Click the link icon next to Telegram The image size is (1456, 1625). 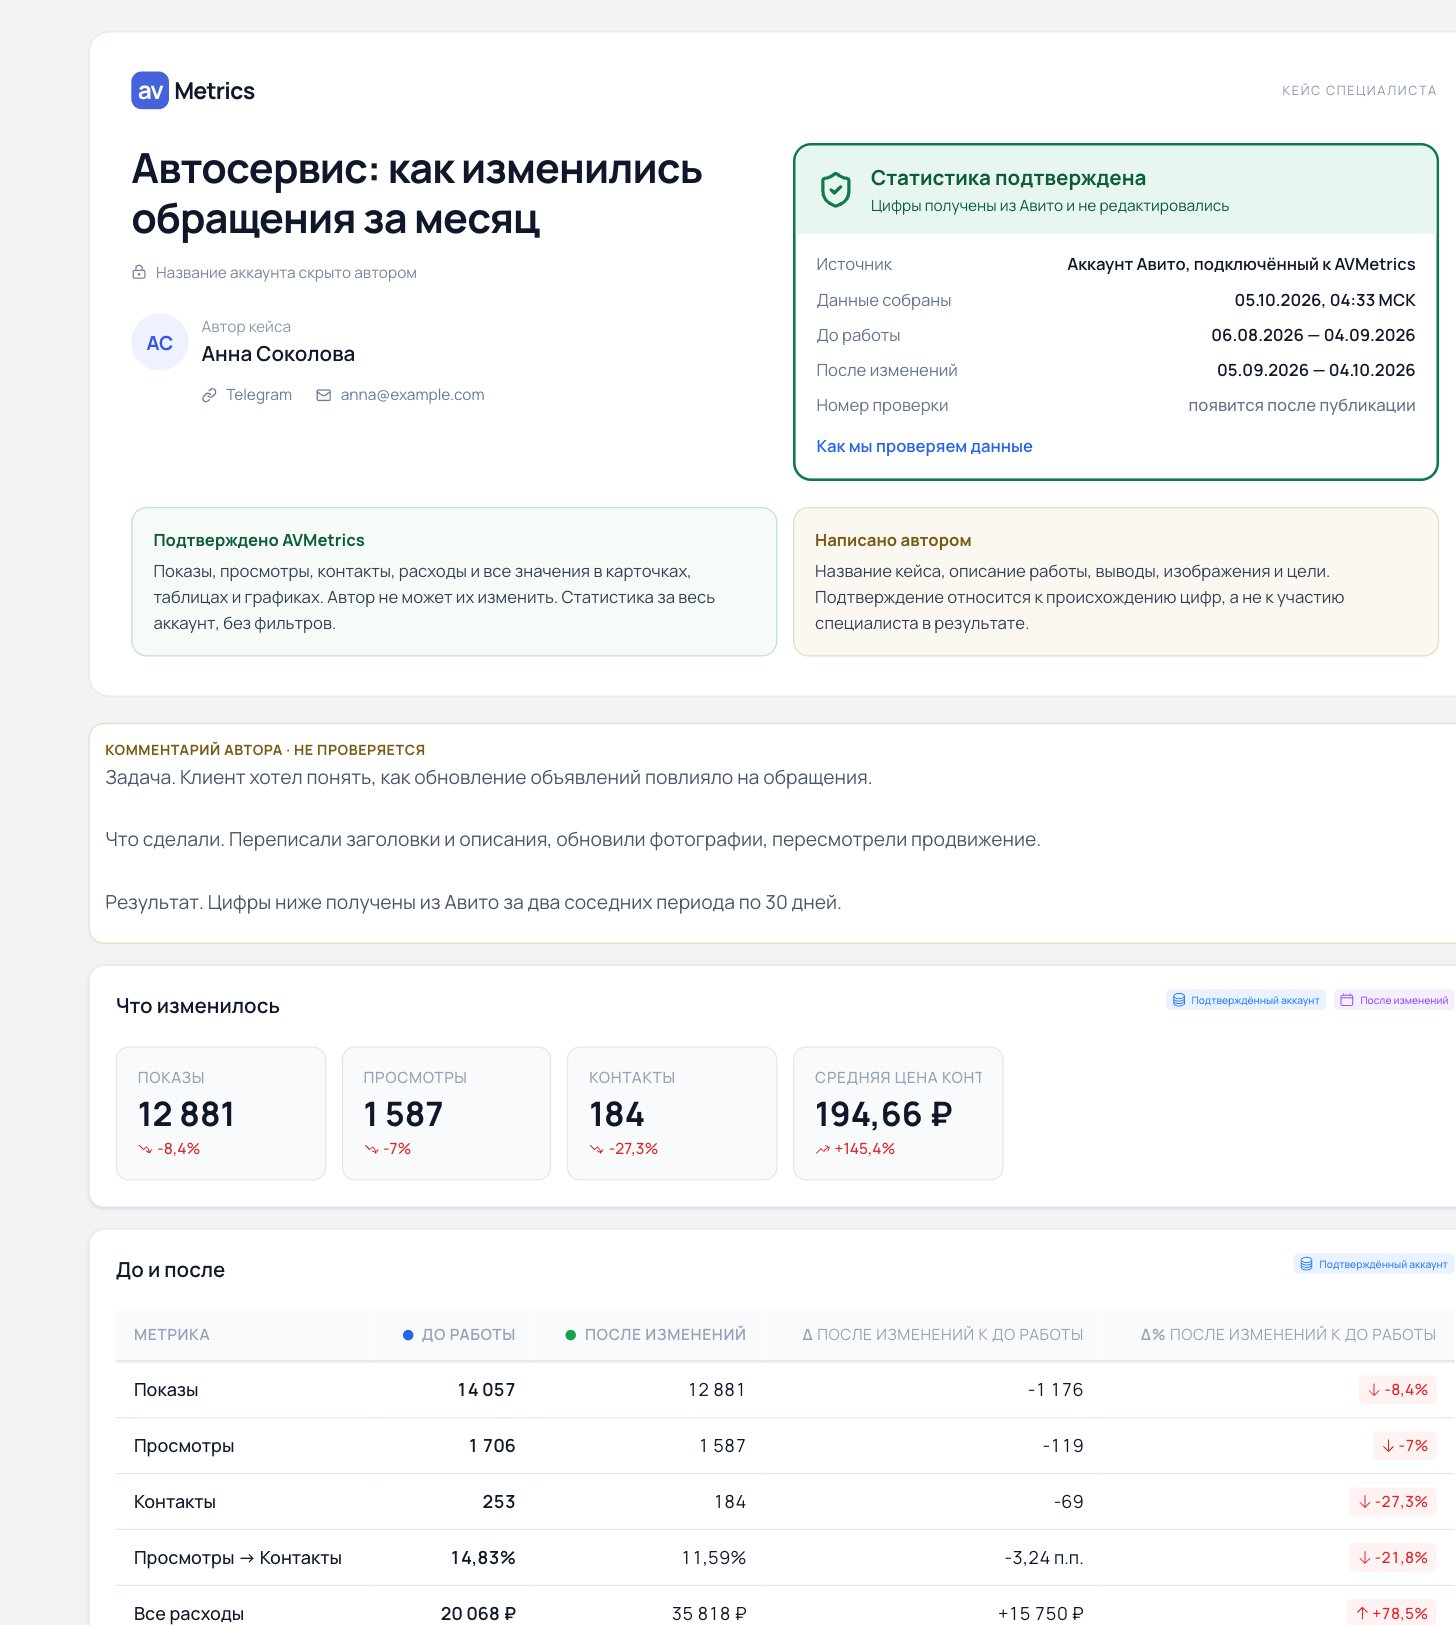(209, 395)
